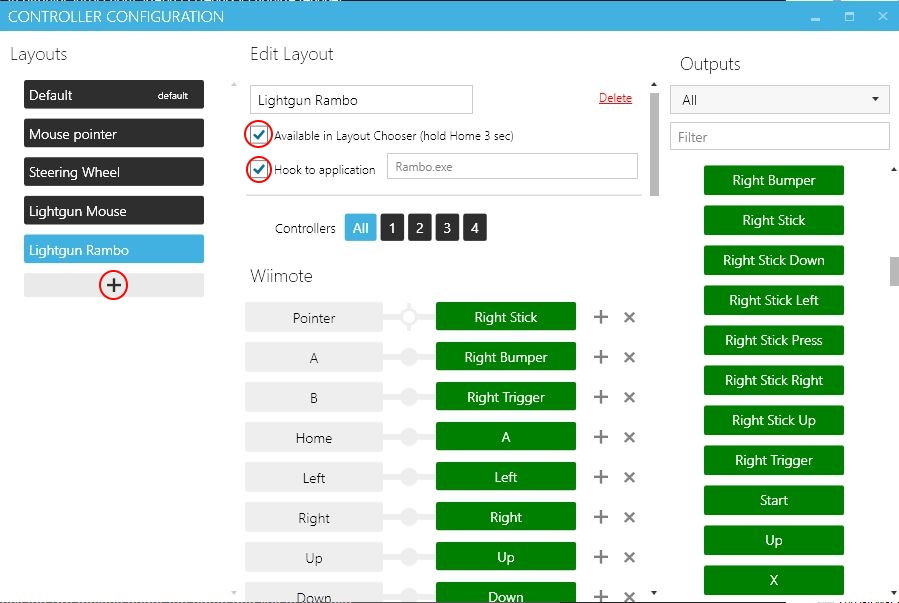The width and height of the screenshot is (899, 603).
Task: Click the Filter outputs text field
Action: coord(779,137)
